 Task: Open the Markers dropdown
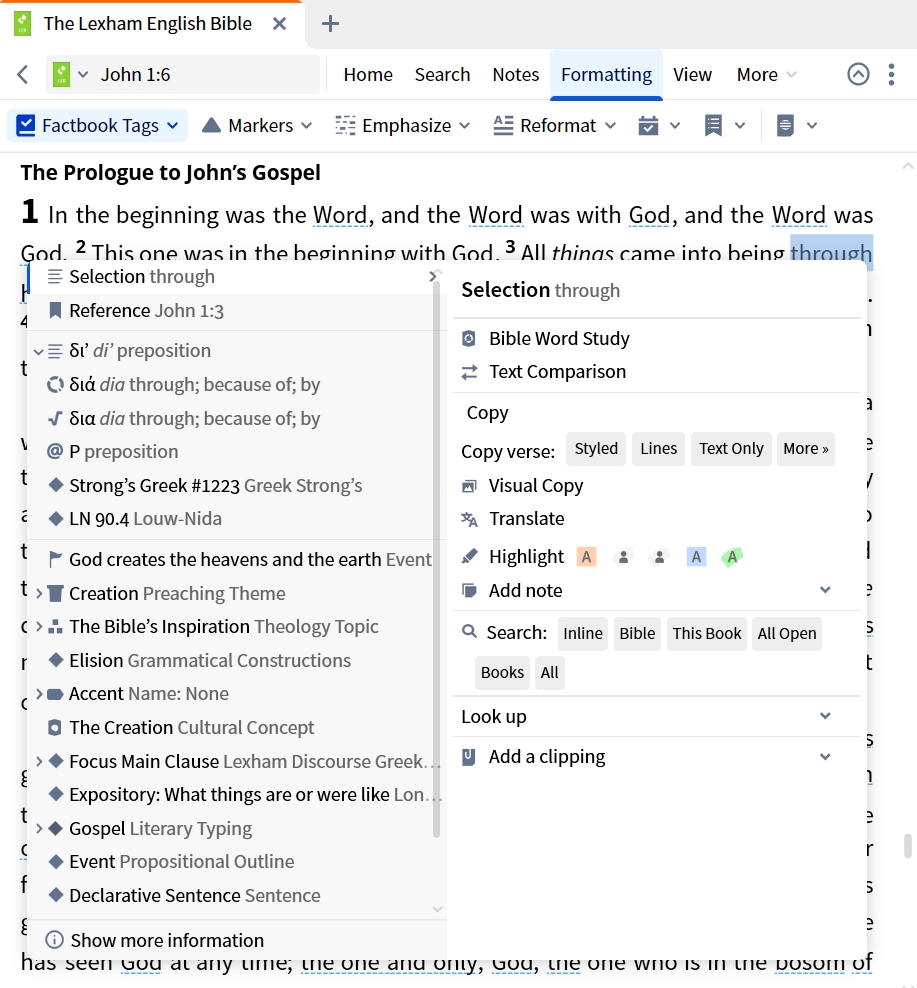coord(257,125)
